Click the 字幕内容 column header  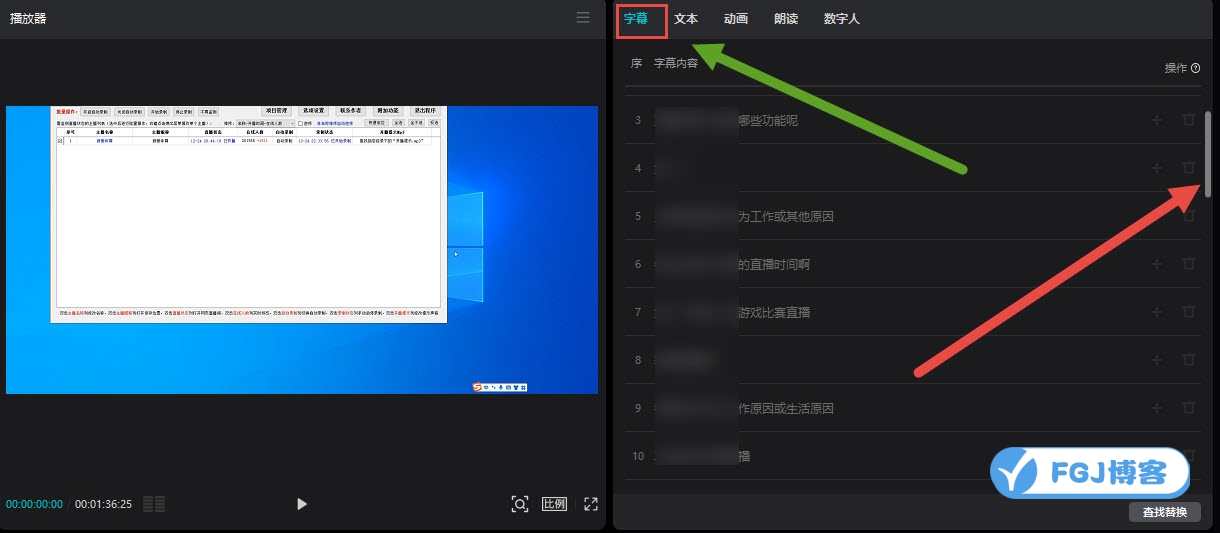point(676,63)
